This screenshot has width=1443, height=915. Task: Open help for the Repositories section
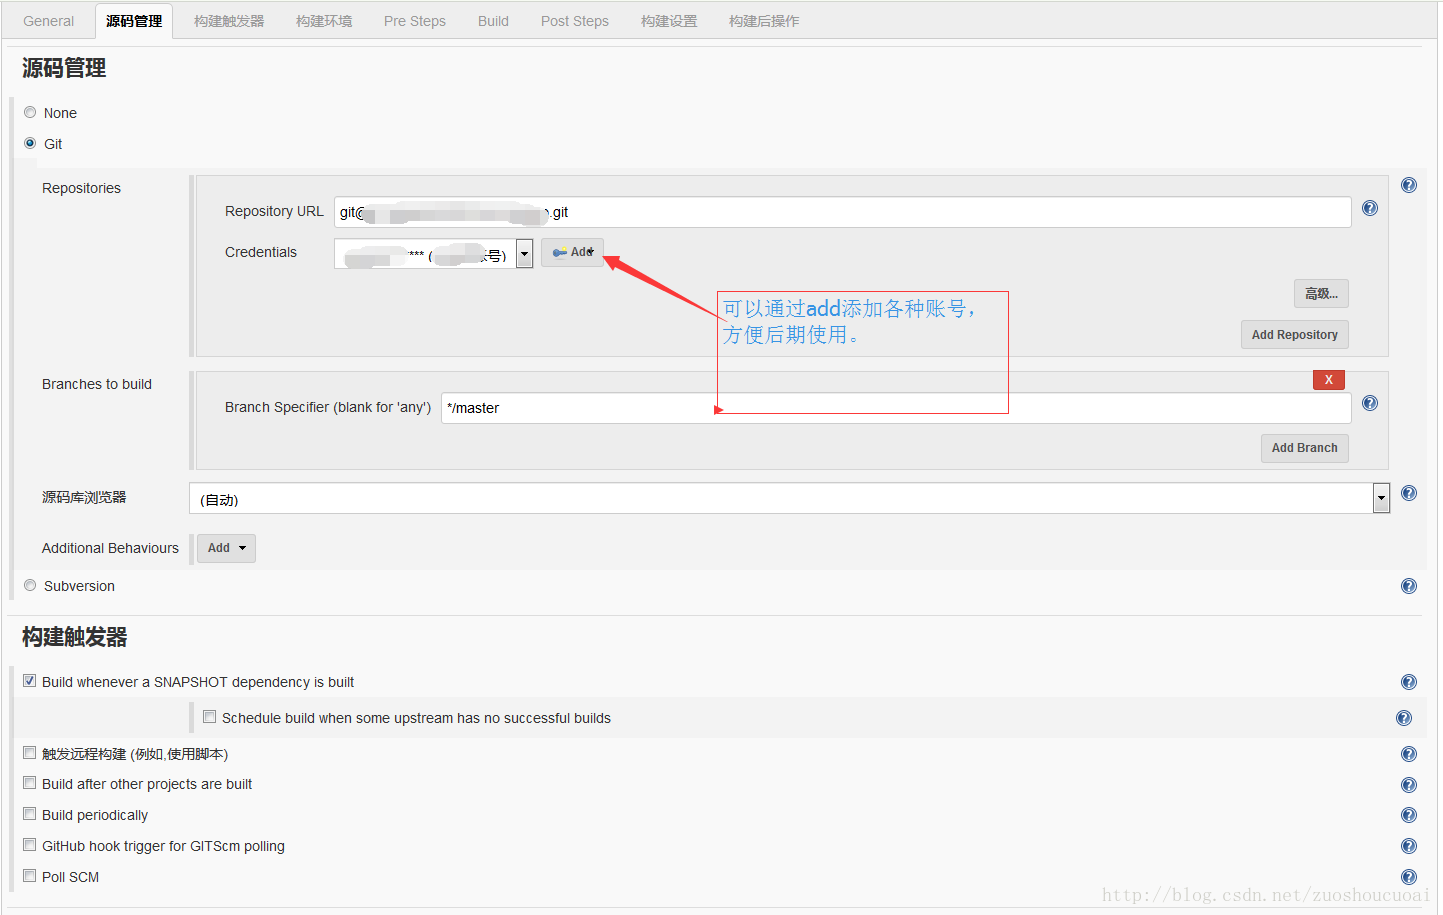[1408, 185]
